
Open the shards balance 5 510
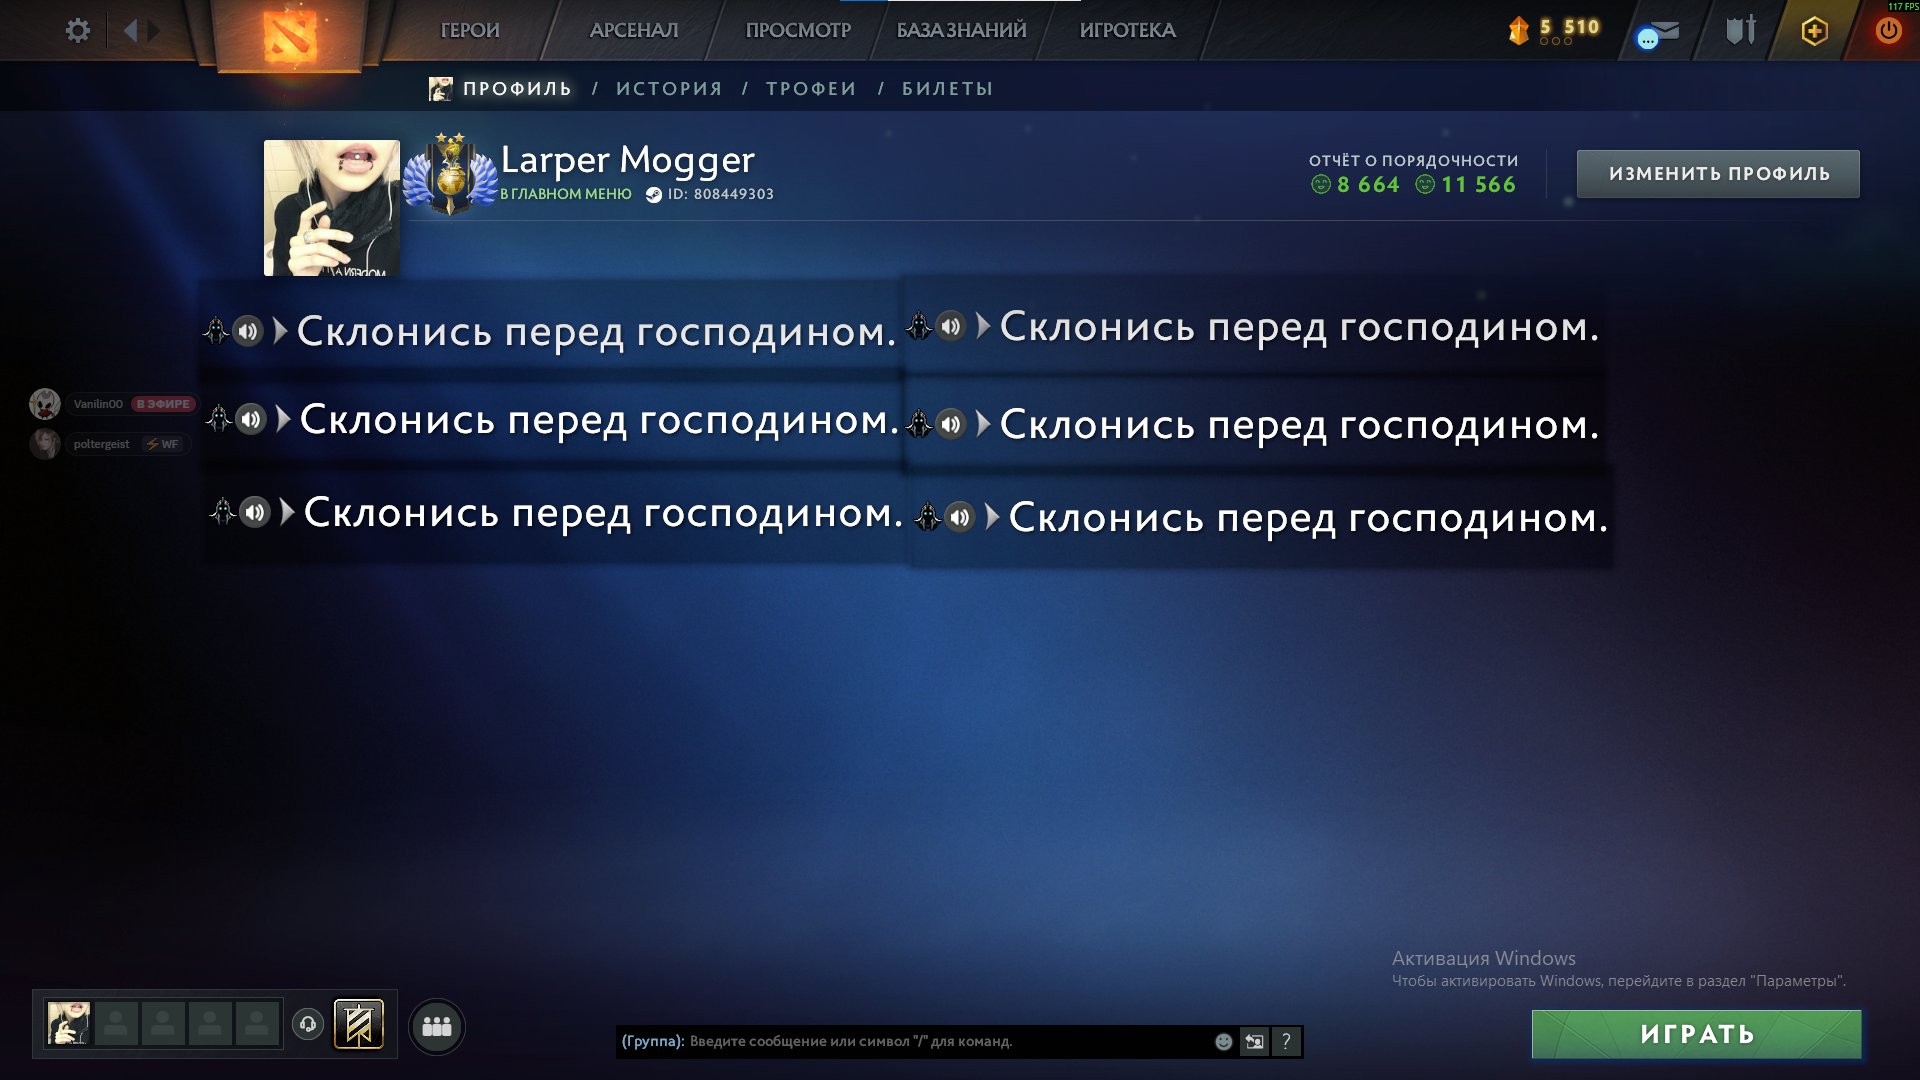click(x=1553, y=30)
